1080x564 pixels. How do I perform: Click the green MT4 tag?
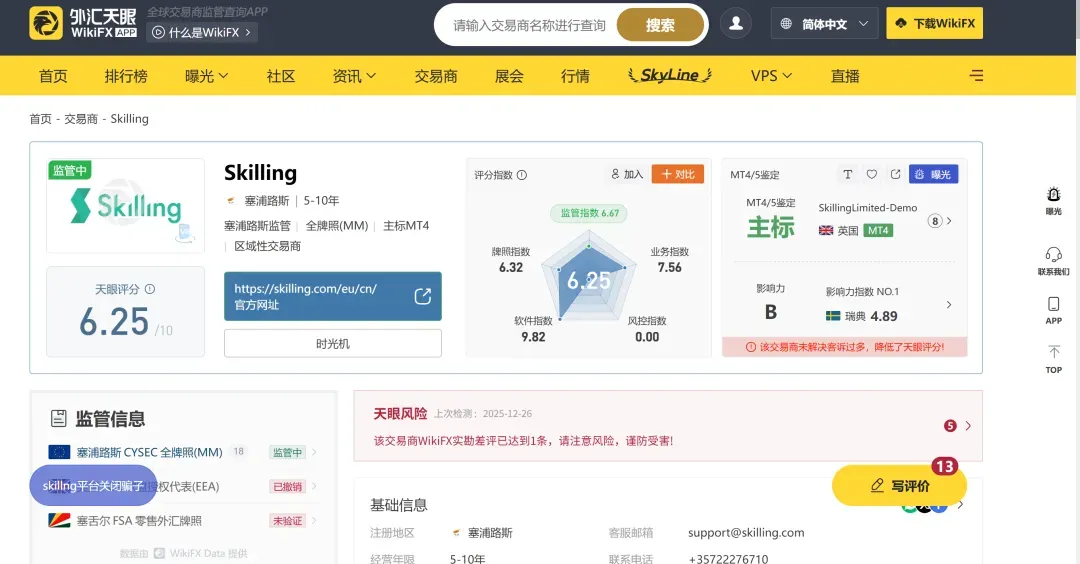pyautogui.click(x=878, y=230)
